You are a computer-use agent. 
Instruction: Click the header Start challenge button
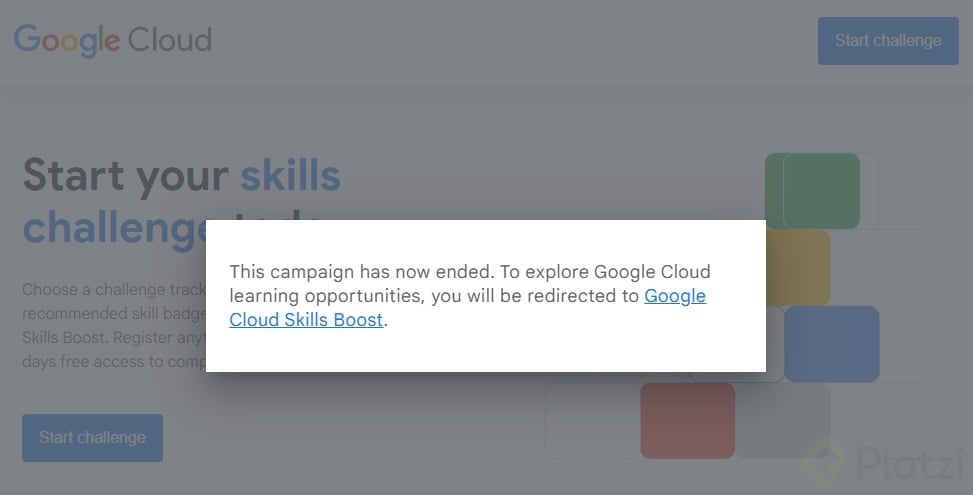[887, 41]
